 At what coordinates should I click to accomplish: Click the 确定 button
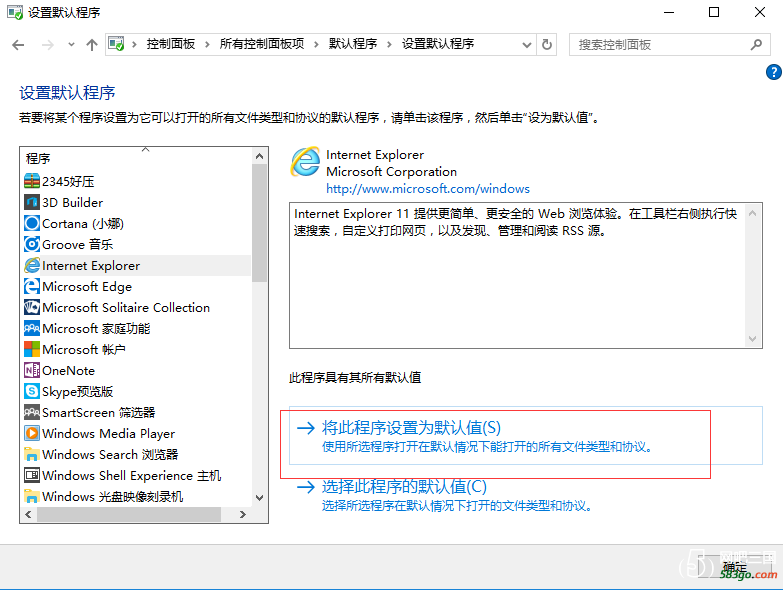[x=735, y=567]
